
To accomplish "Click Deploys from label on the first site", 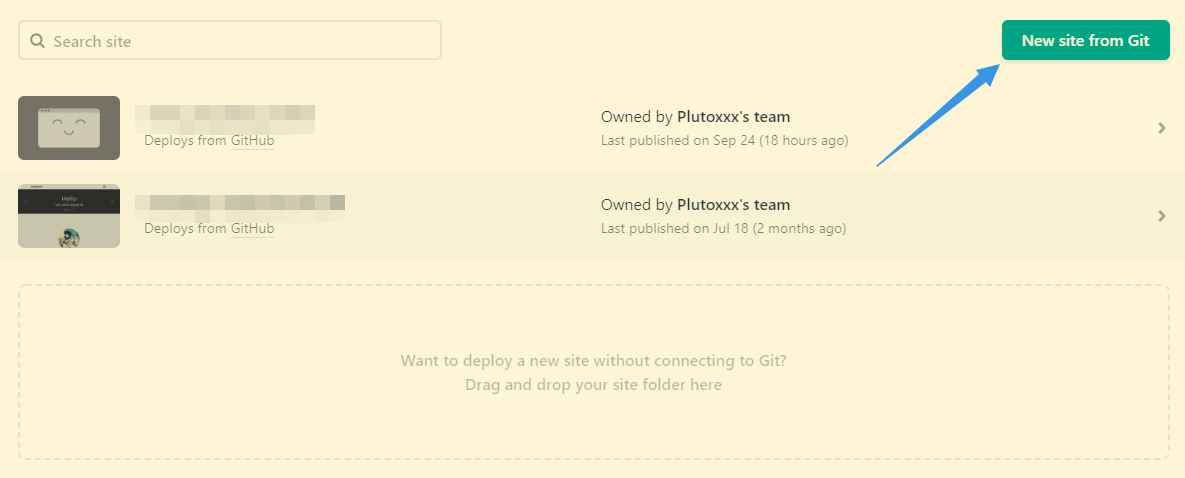I will click(x=185, y=141).
